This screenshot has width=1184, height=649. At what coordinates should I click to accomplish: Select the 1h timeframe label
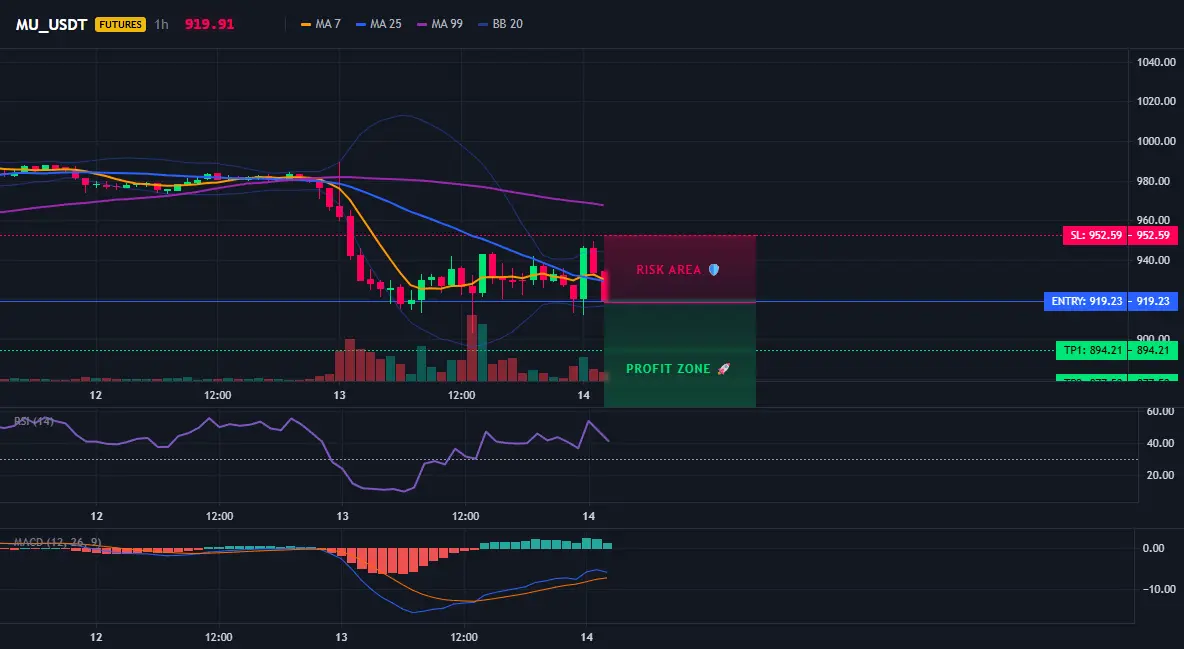coord(162,24)
